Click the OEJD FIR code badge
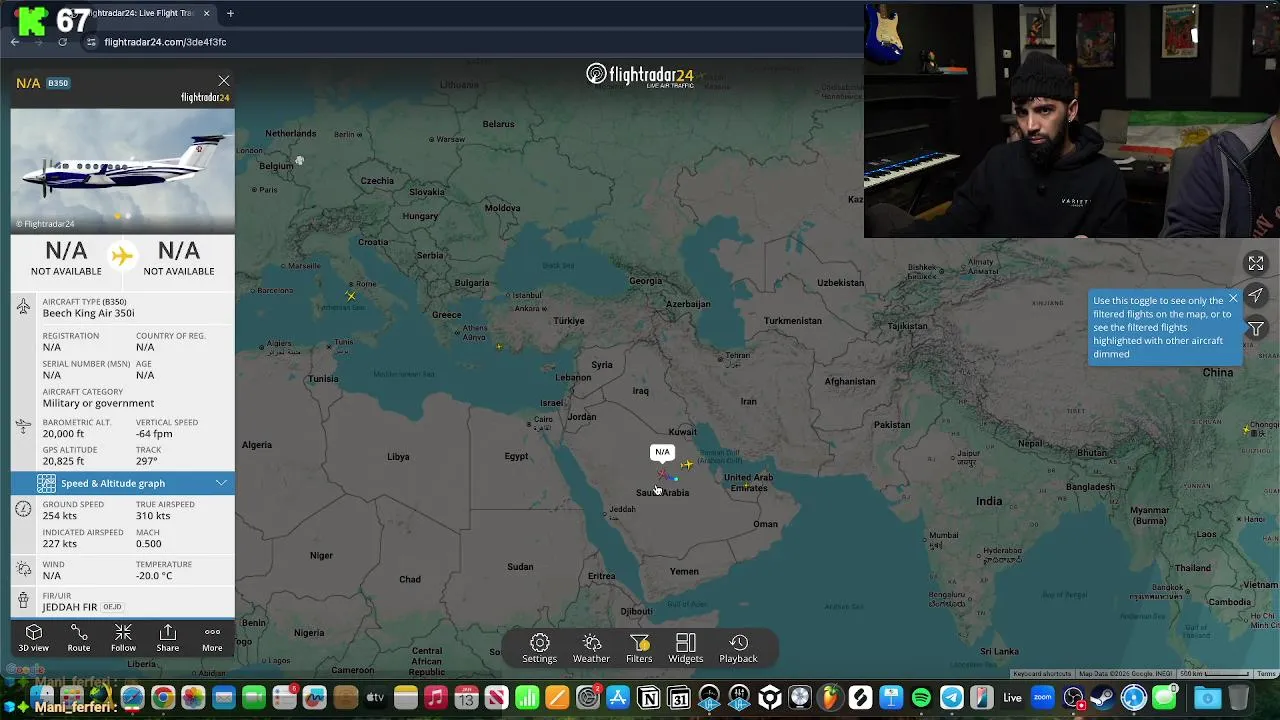The height and width of the screenshot is (720, 1280). point(111,607)
